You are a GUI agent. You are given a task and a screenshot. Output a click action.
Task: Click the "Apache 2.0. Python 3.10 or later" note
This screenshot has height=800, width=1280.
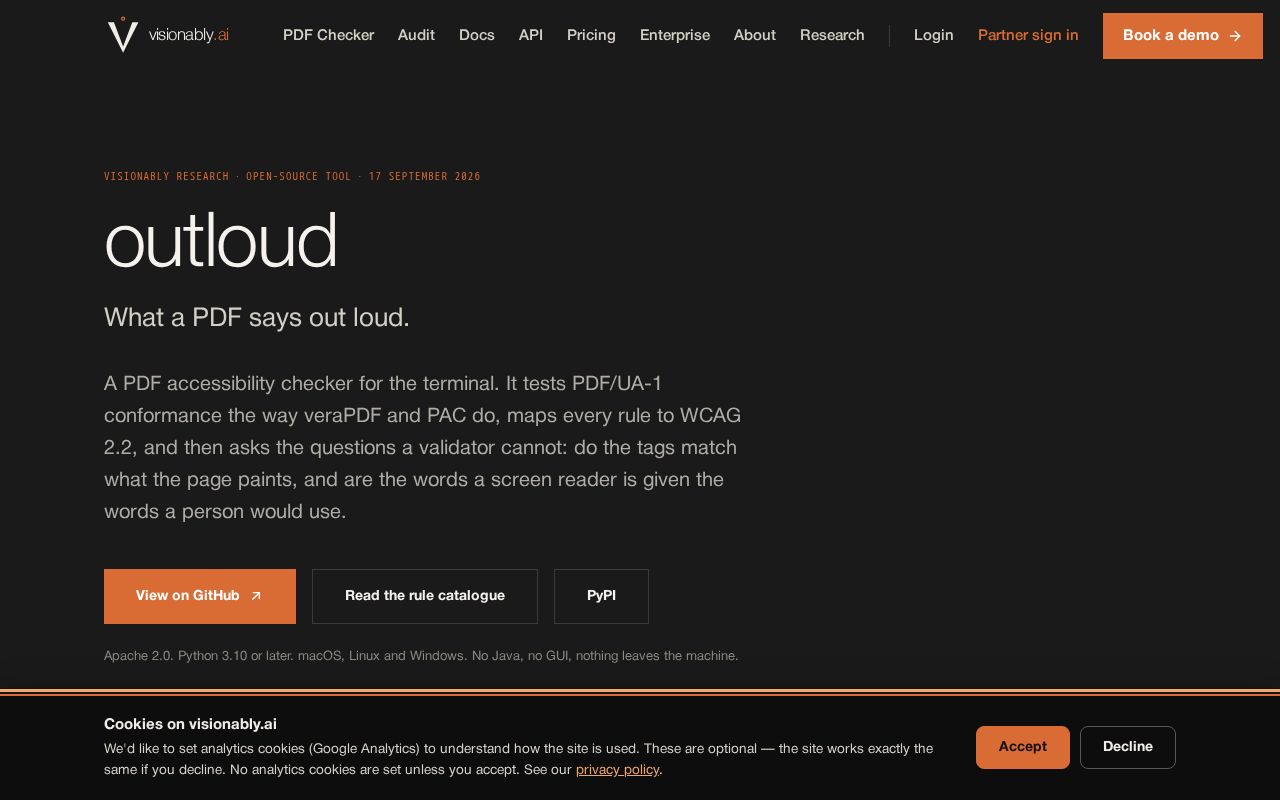pyautogui.click(x=421, y=656)
